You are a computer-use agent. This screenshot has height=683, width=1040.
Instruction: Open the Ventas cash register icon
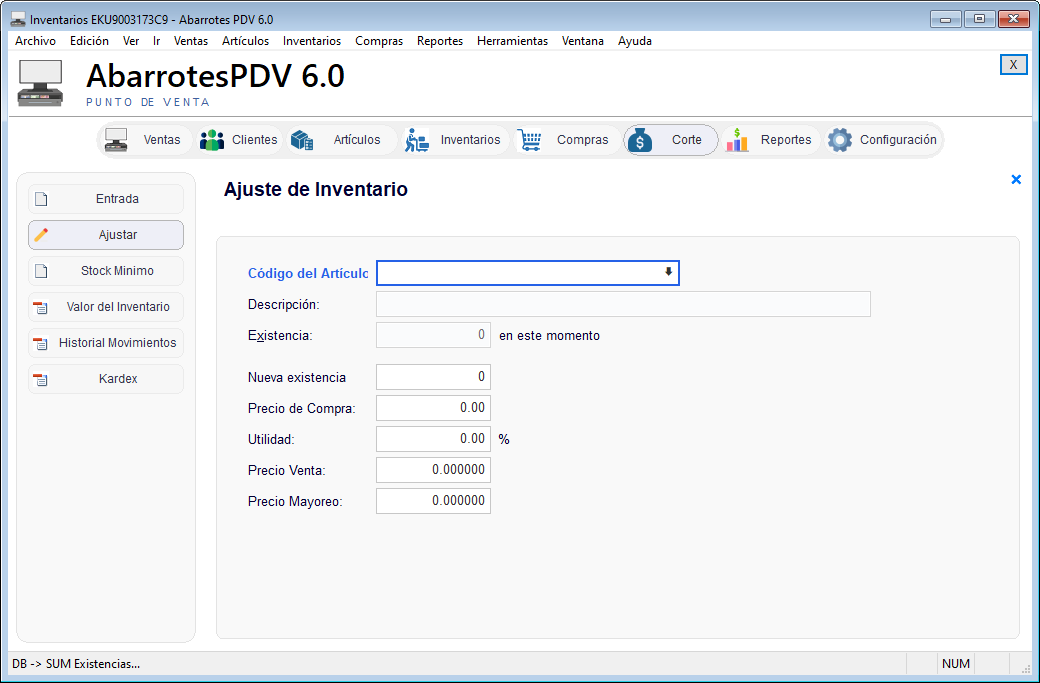(x=116, y=140)
